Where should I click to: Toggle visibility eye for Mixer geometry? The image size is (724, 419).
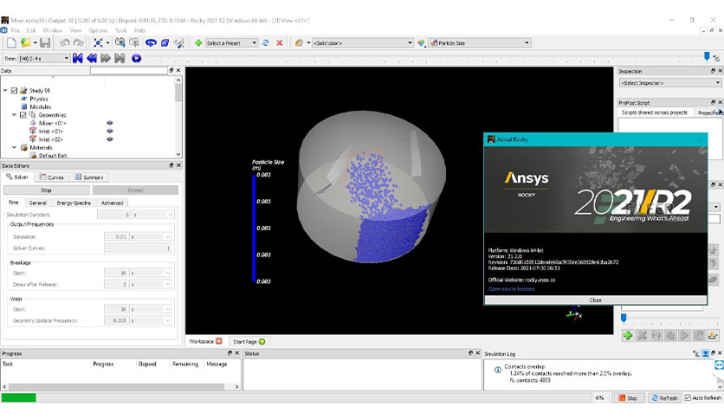110,123
